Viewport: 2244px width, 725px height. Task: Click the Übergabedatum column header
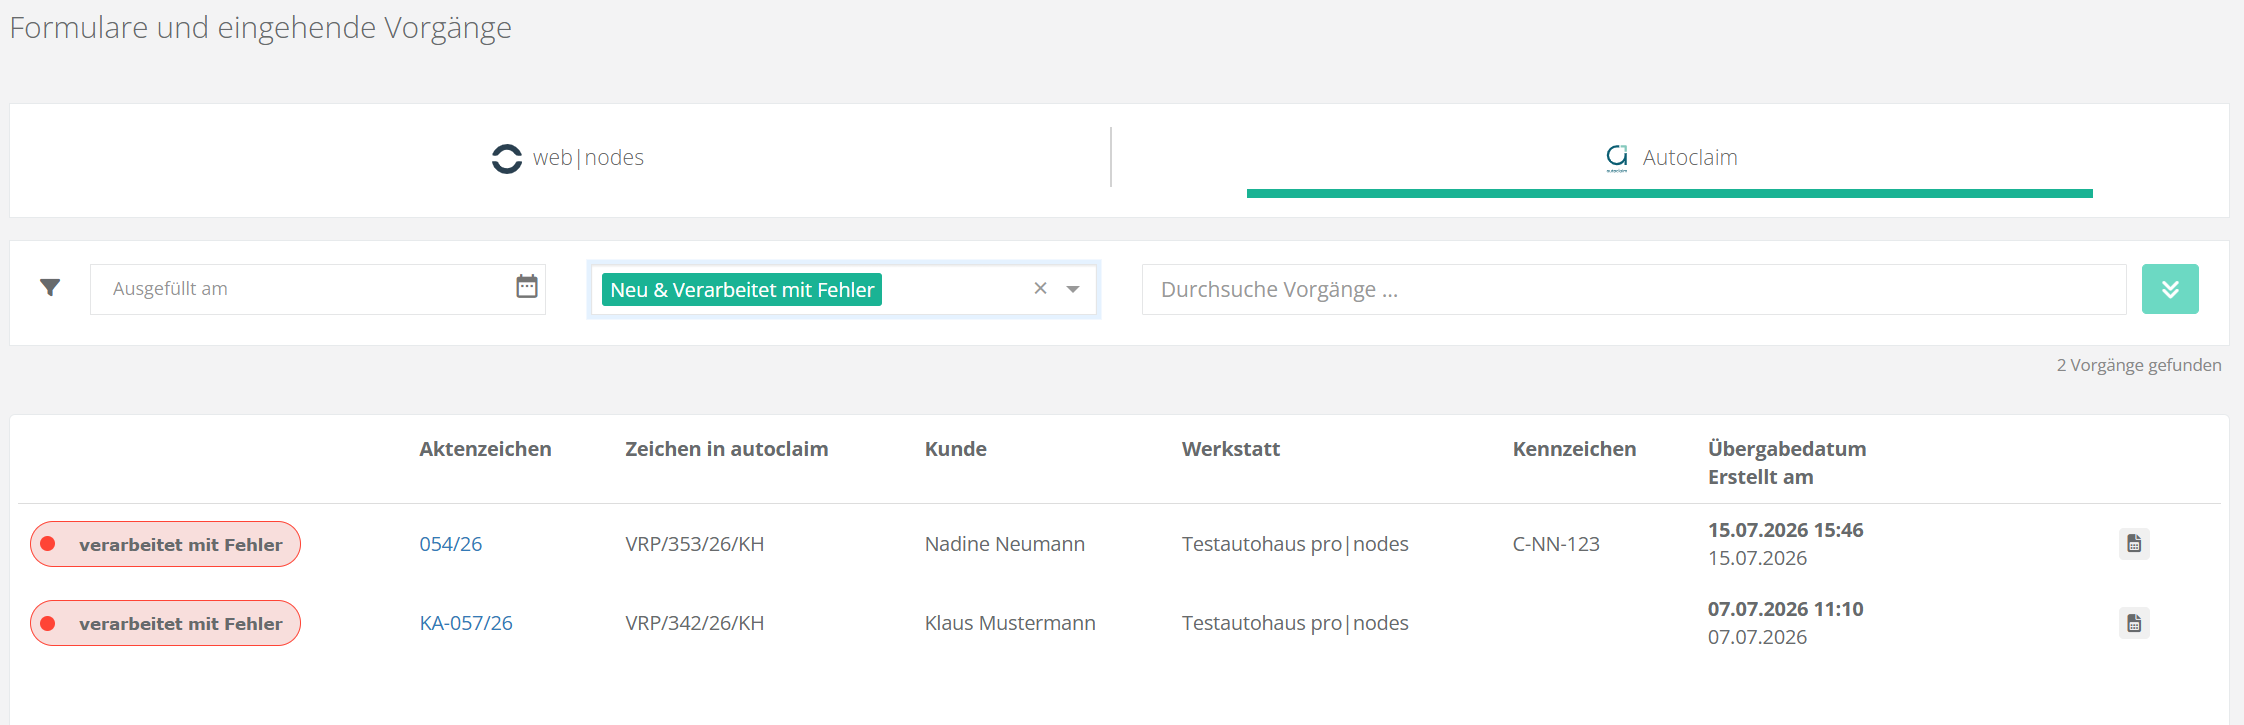pyautogui.click(x=1787, y=449)
